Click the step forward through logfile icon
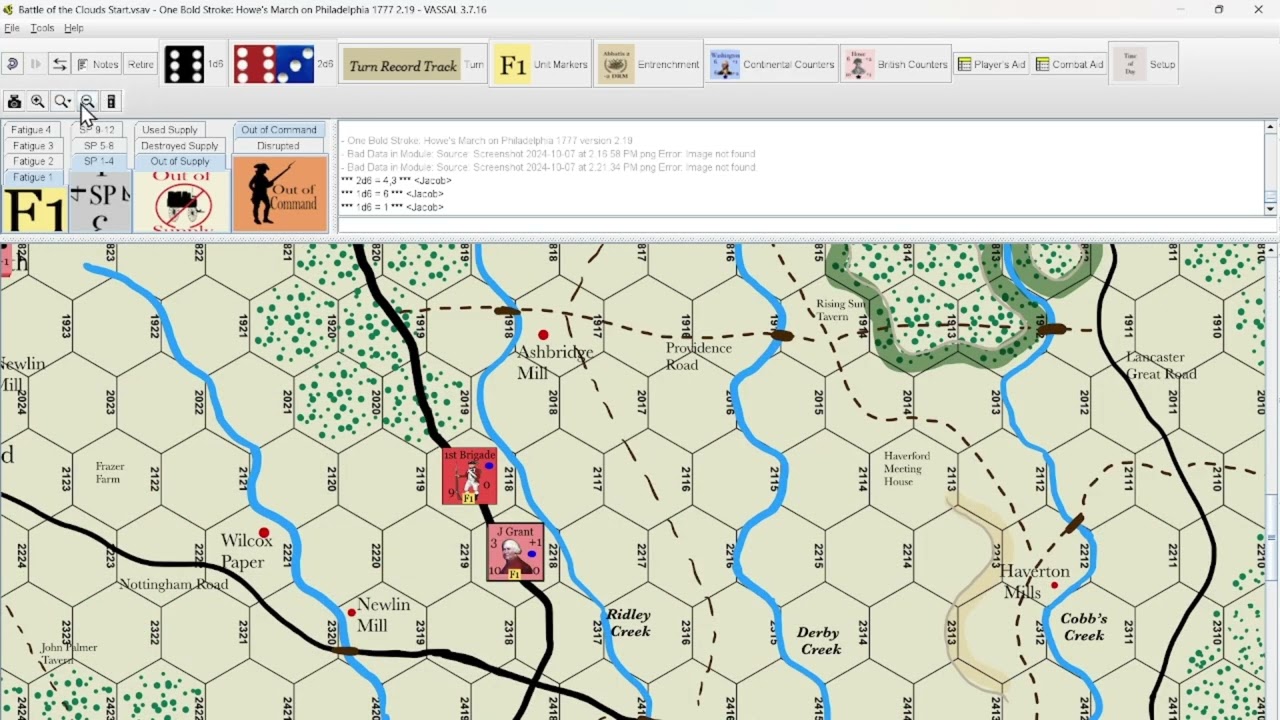The height and width of the screenshot is (720, 1280). pos(36,64)
